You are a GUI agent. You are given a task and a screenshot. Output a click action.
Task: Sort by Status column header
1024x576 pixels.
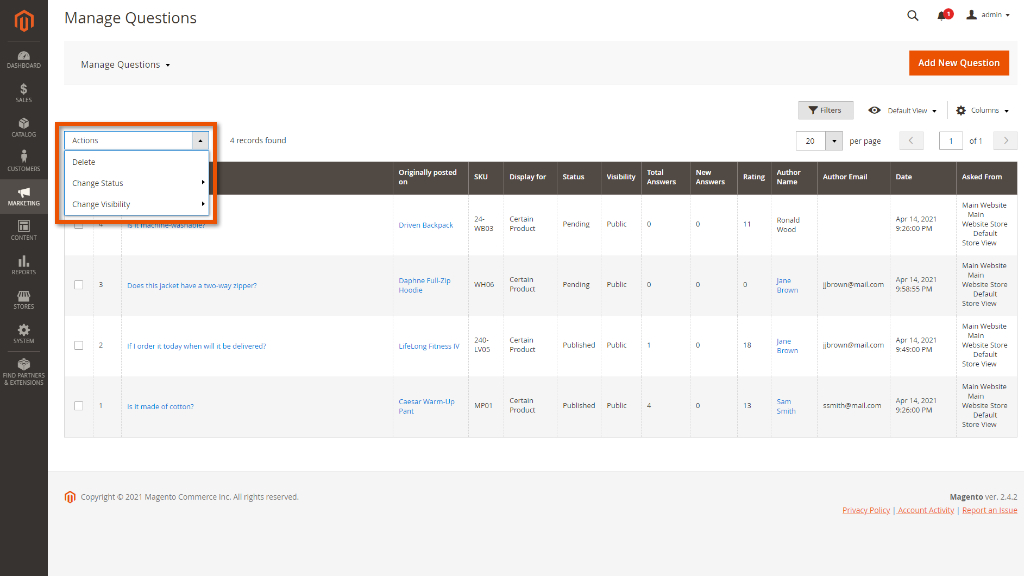click(x=579, y=177)
